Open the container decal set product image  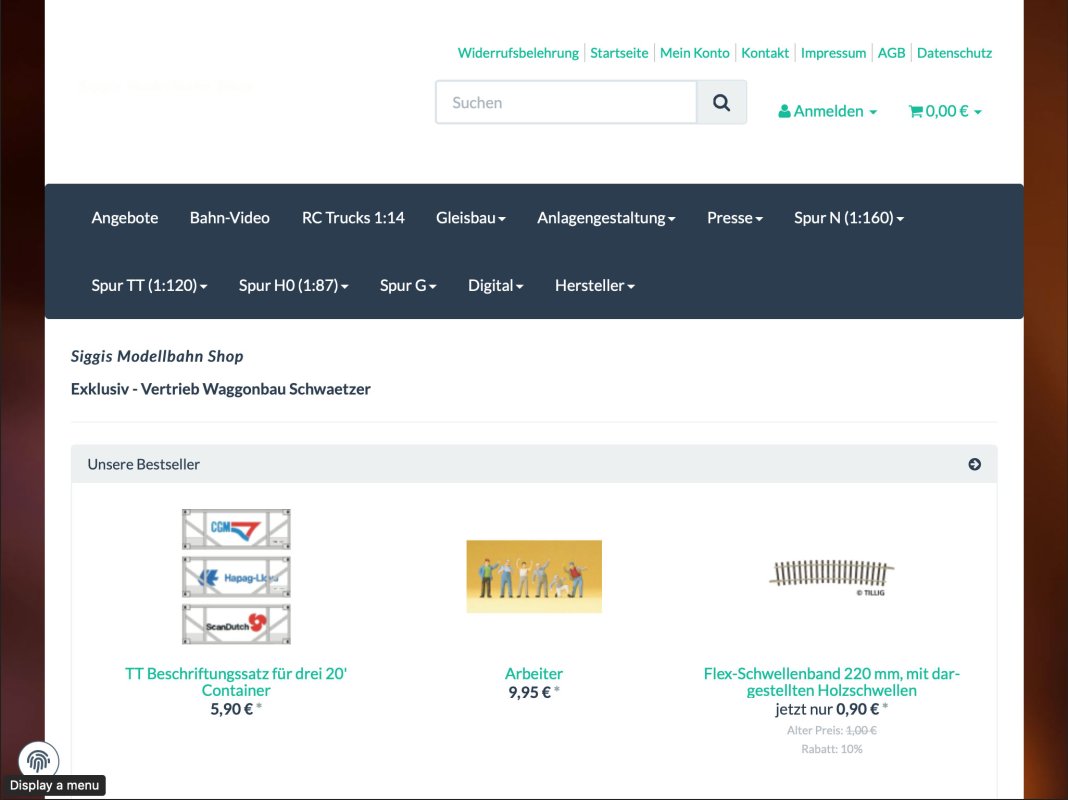[x=236, y=576]
